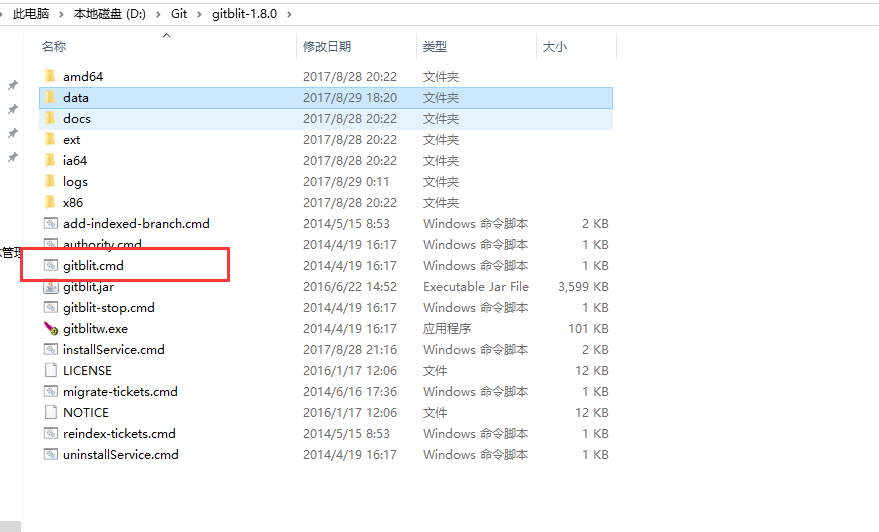Sort by the 大小 column header
The width and height of the screenshot is (879, 532).
(554, 47)
